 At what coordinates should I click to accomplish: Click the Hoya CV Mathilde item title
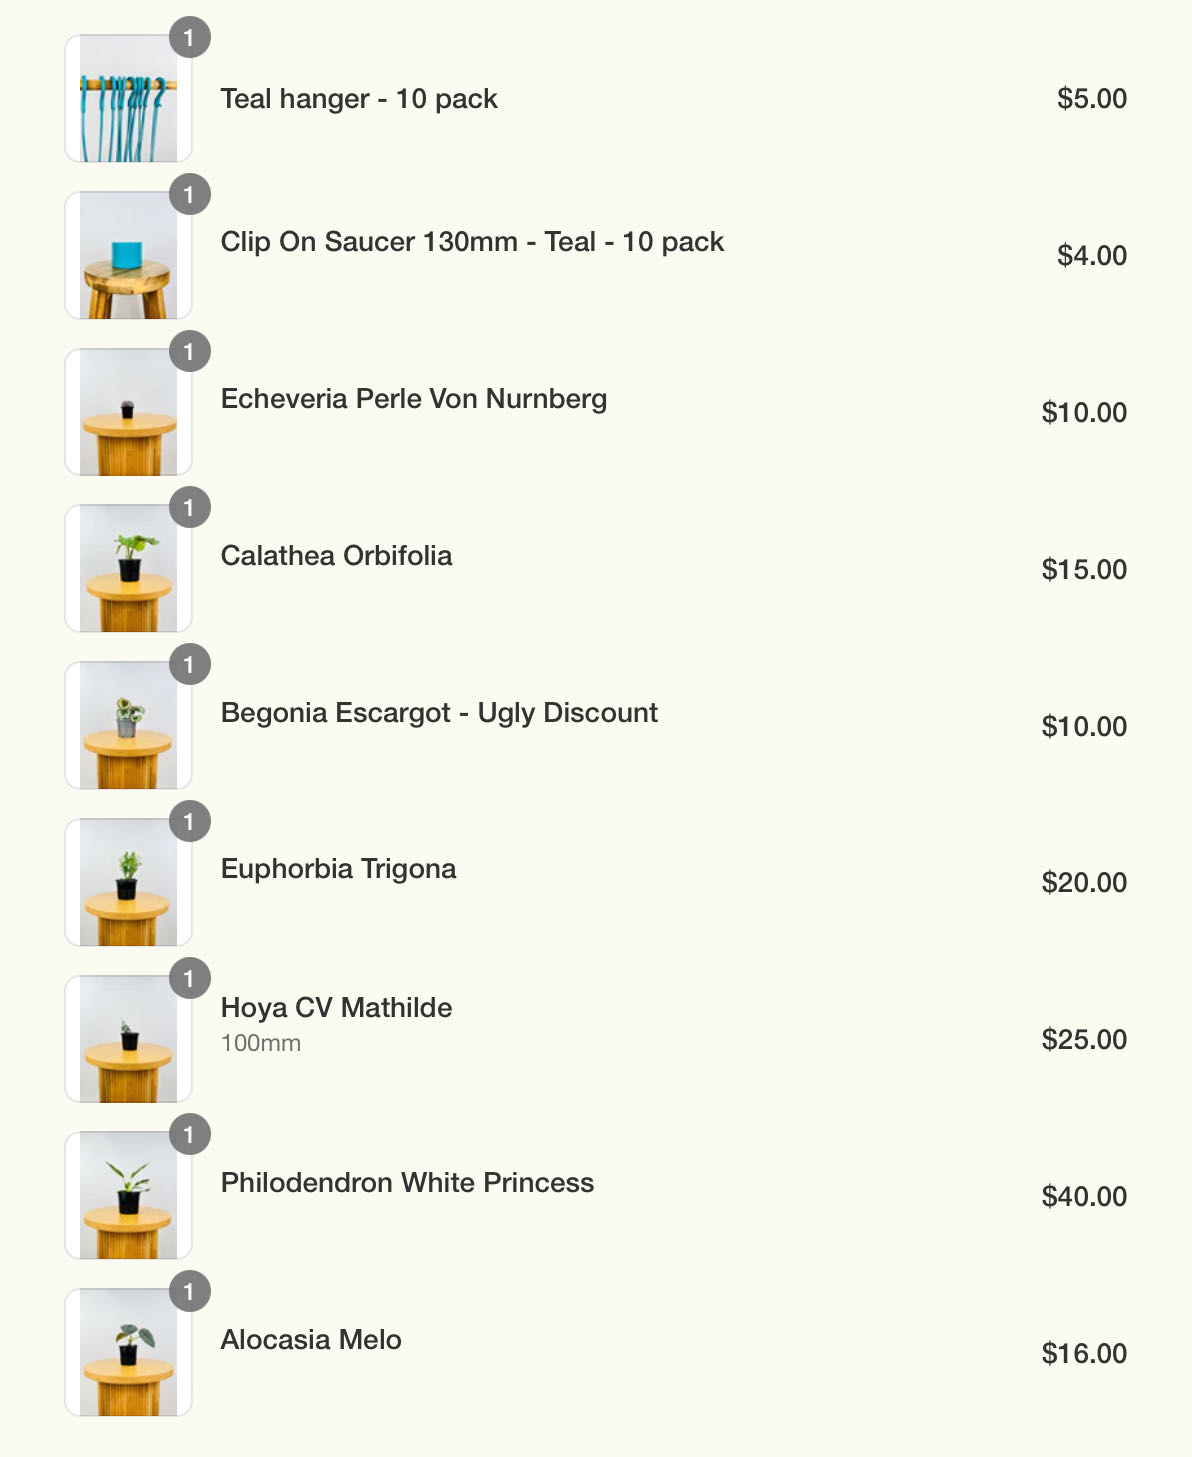(336, 1008)
